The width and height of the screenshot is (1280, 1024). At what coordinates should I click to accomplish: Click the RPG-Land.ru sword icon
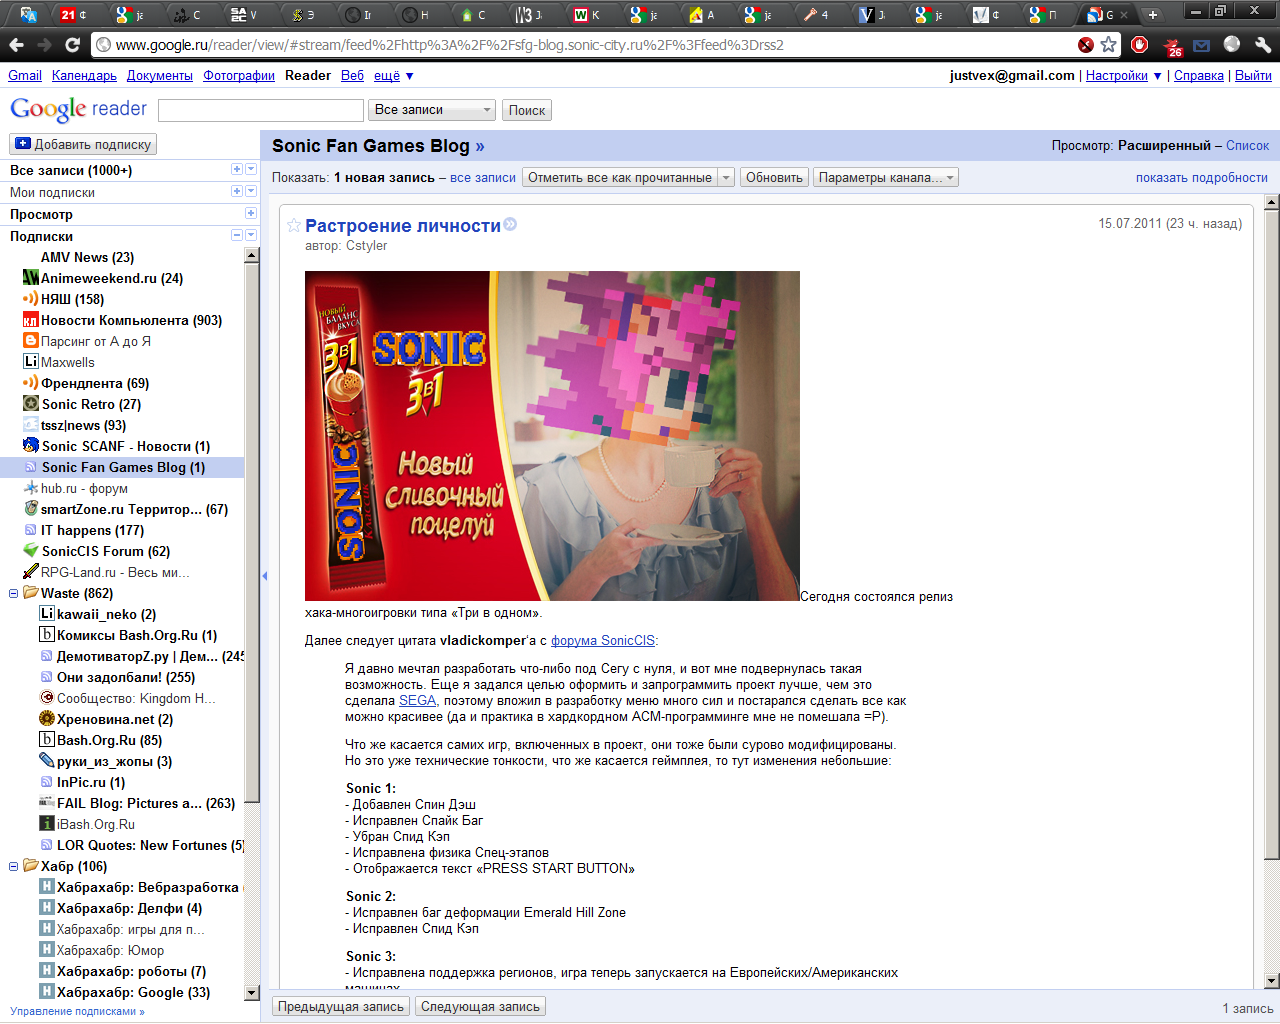(x=31, y=572)
